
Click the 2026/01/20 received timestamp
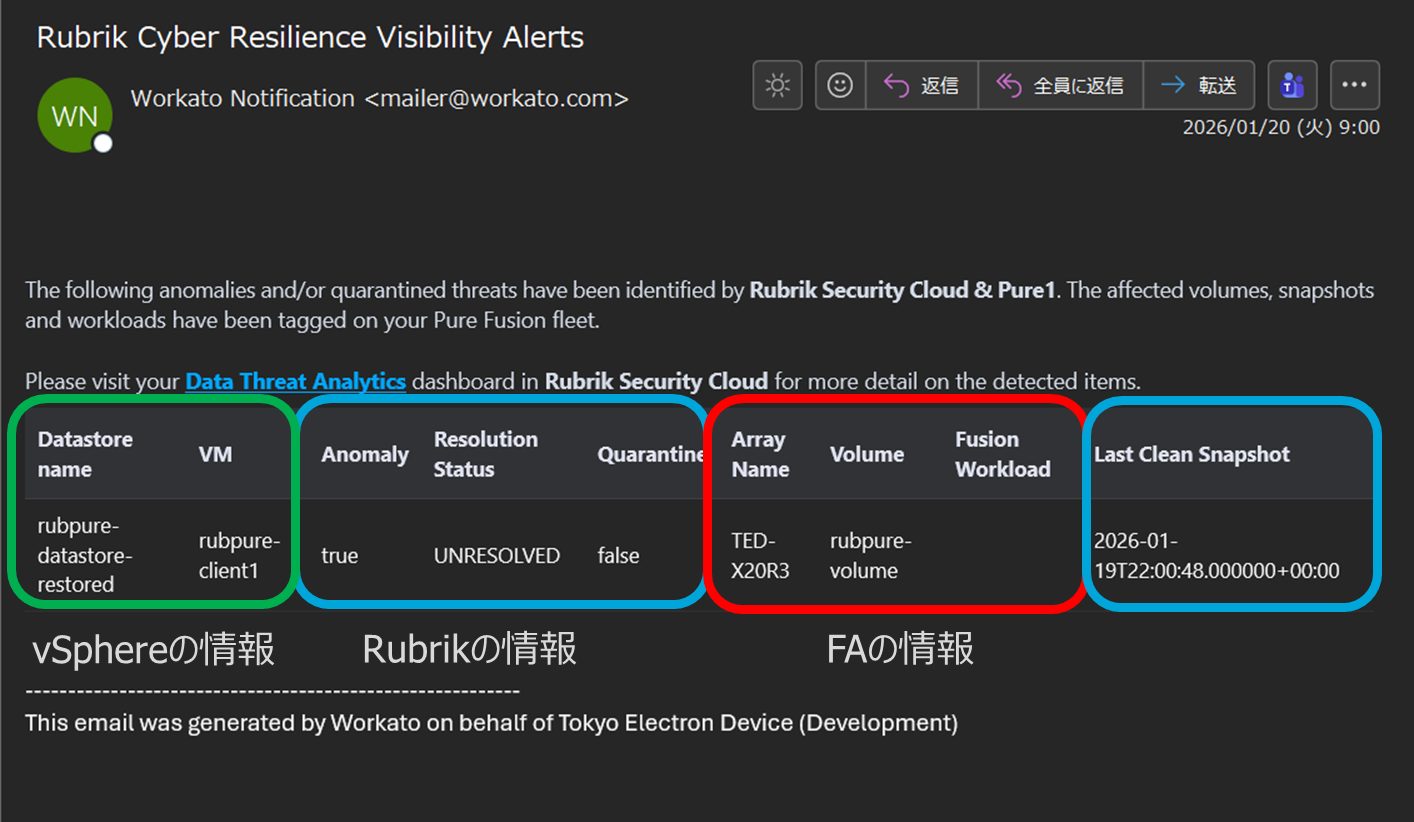pos(1280,127)
